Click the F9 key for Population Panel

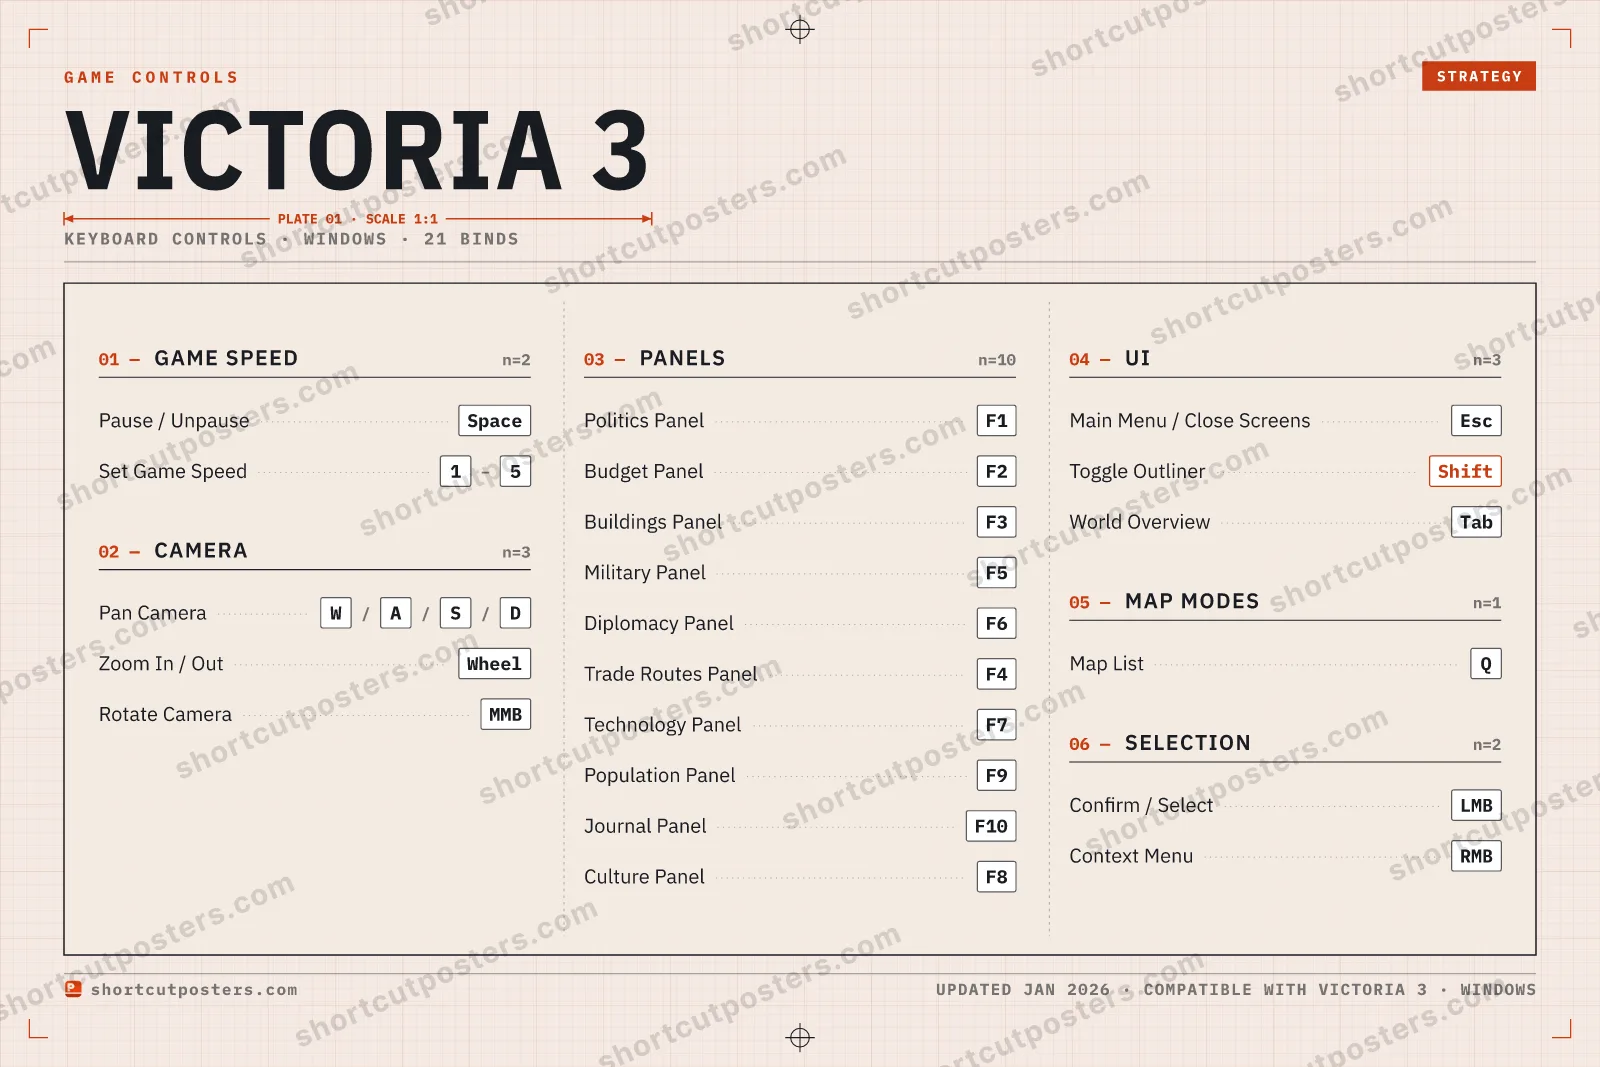click(x=996, y=776)
